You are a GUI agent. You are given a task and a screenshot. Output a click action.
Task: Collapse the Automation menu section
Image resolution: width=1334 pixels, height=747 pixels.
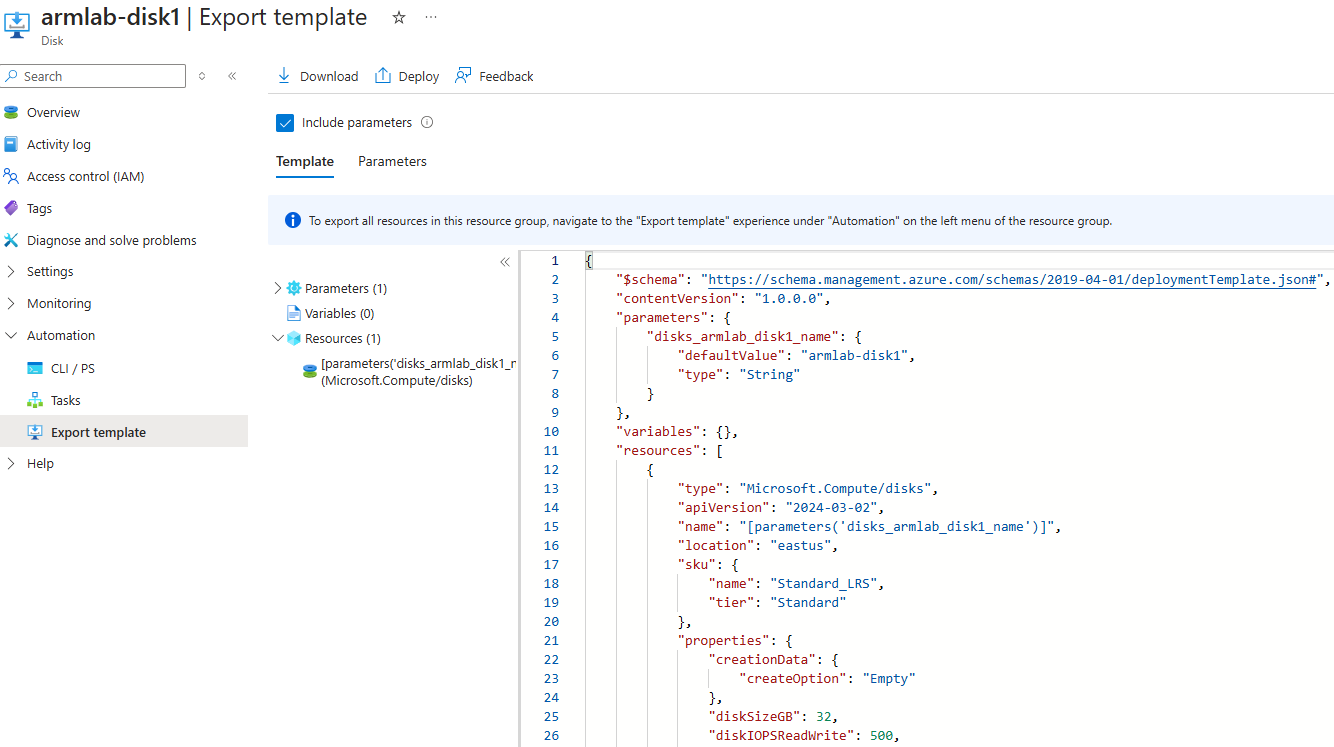click(11, 336)
